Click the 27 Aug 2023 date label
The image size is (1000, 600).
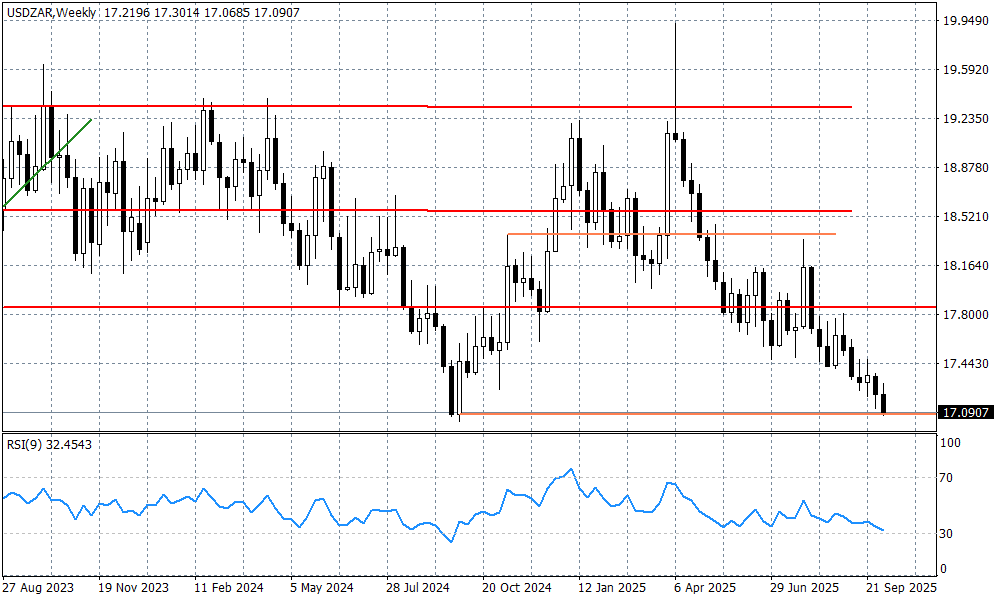click(38, 588)
